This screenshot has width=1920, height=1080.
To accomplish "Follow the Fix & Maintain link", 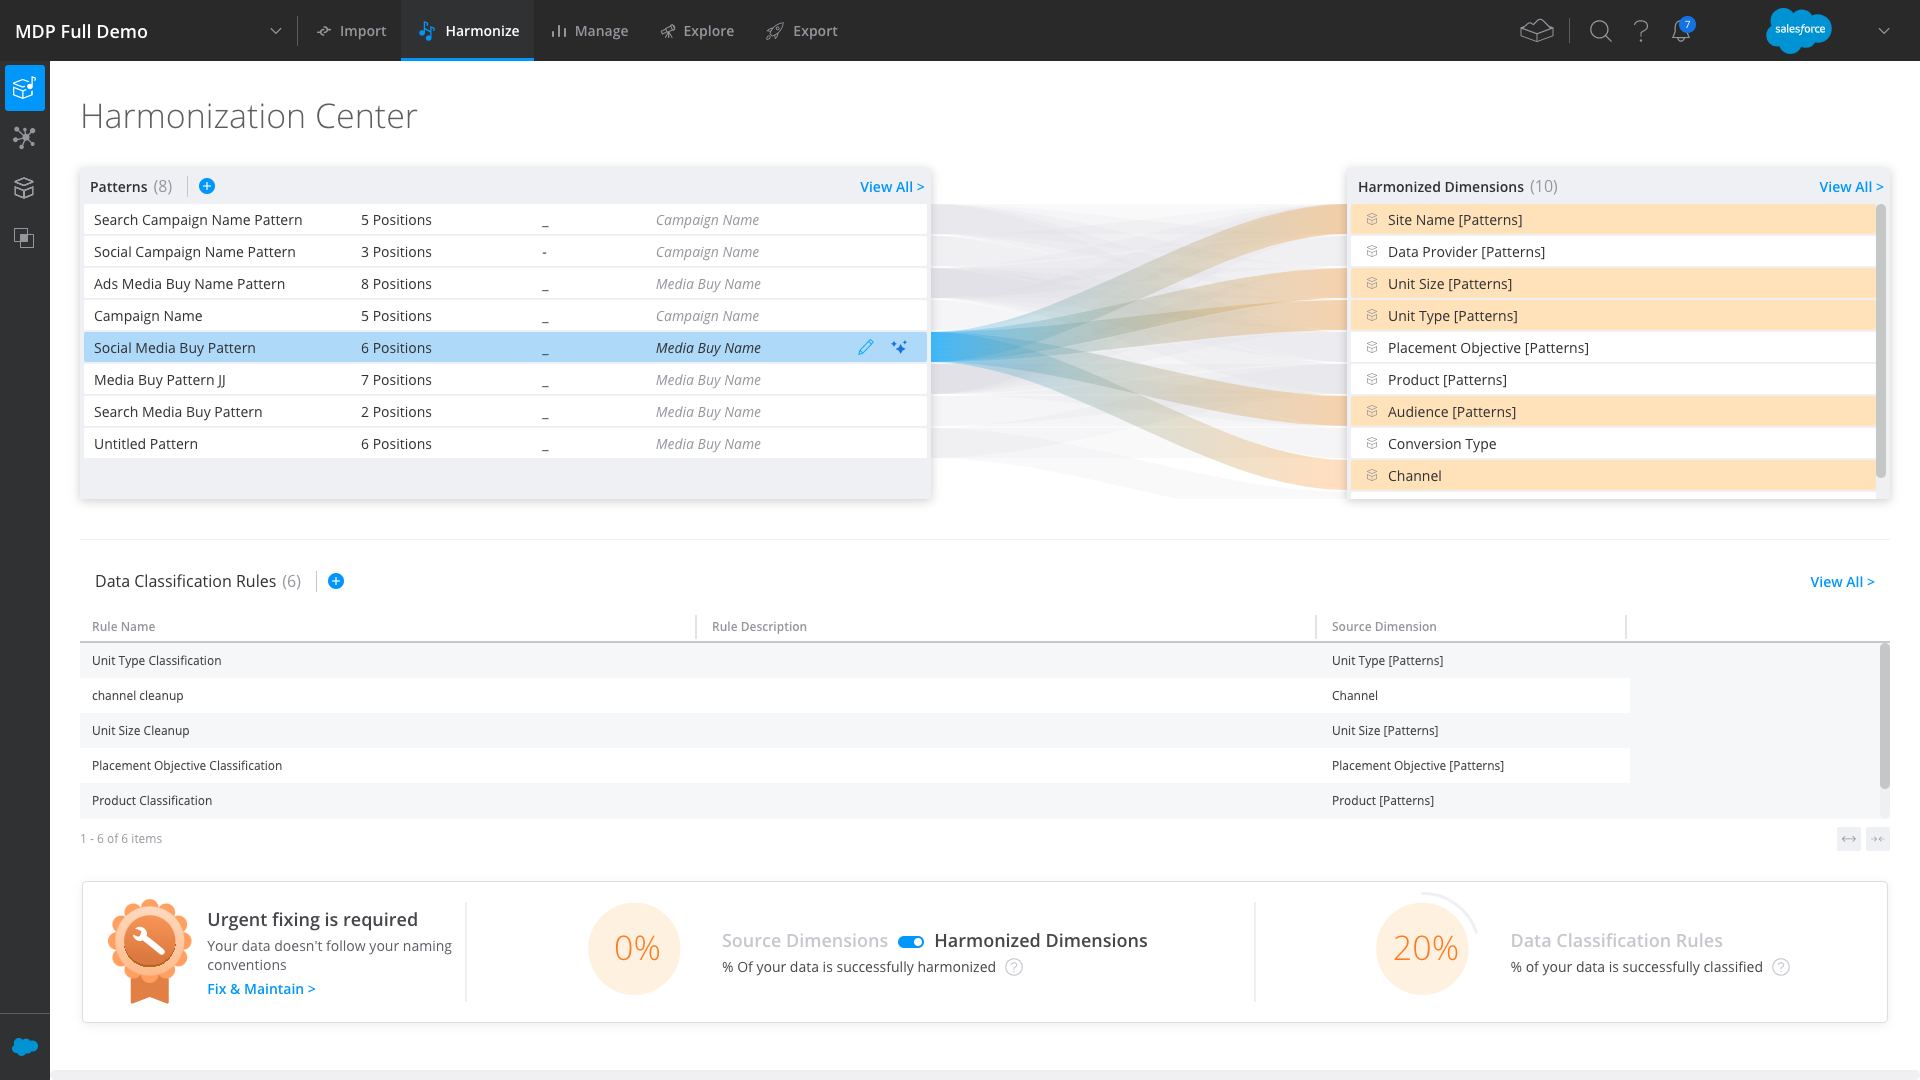I will (x=261, y=988).
